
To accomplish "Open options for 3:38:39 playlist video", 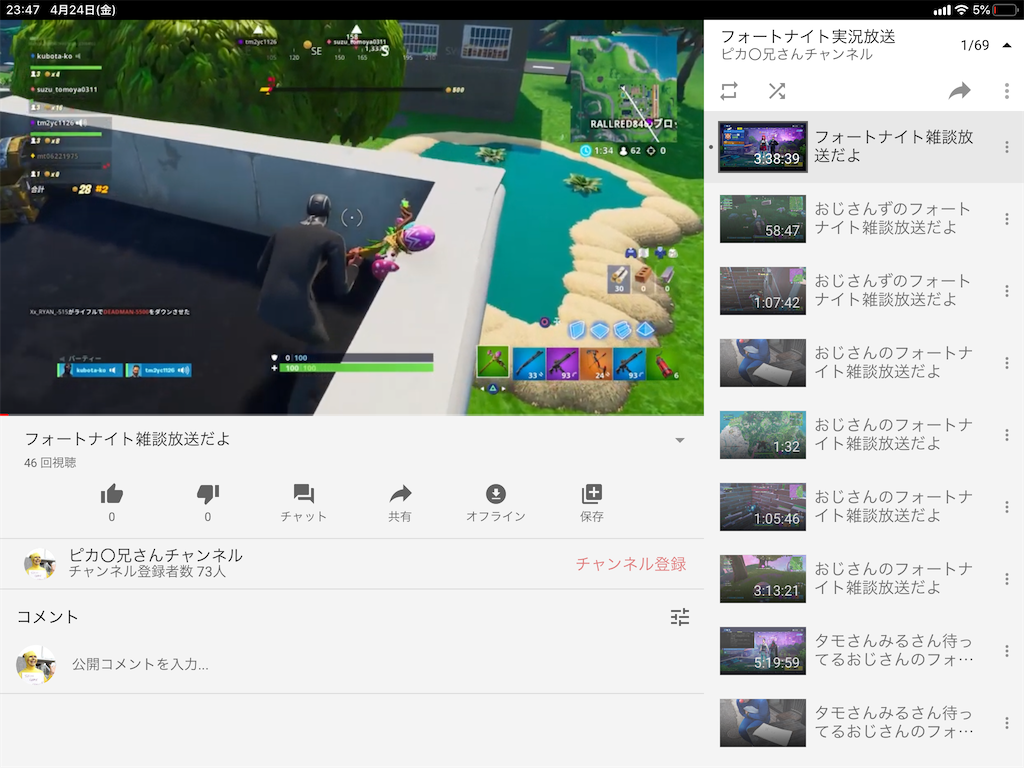I will [x=1006, y=148].
